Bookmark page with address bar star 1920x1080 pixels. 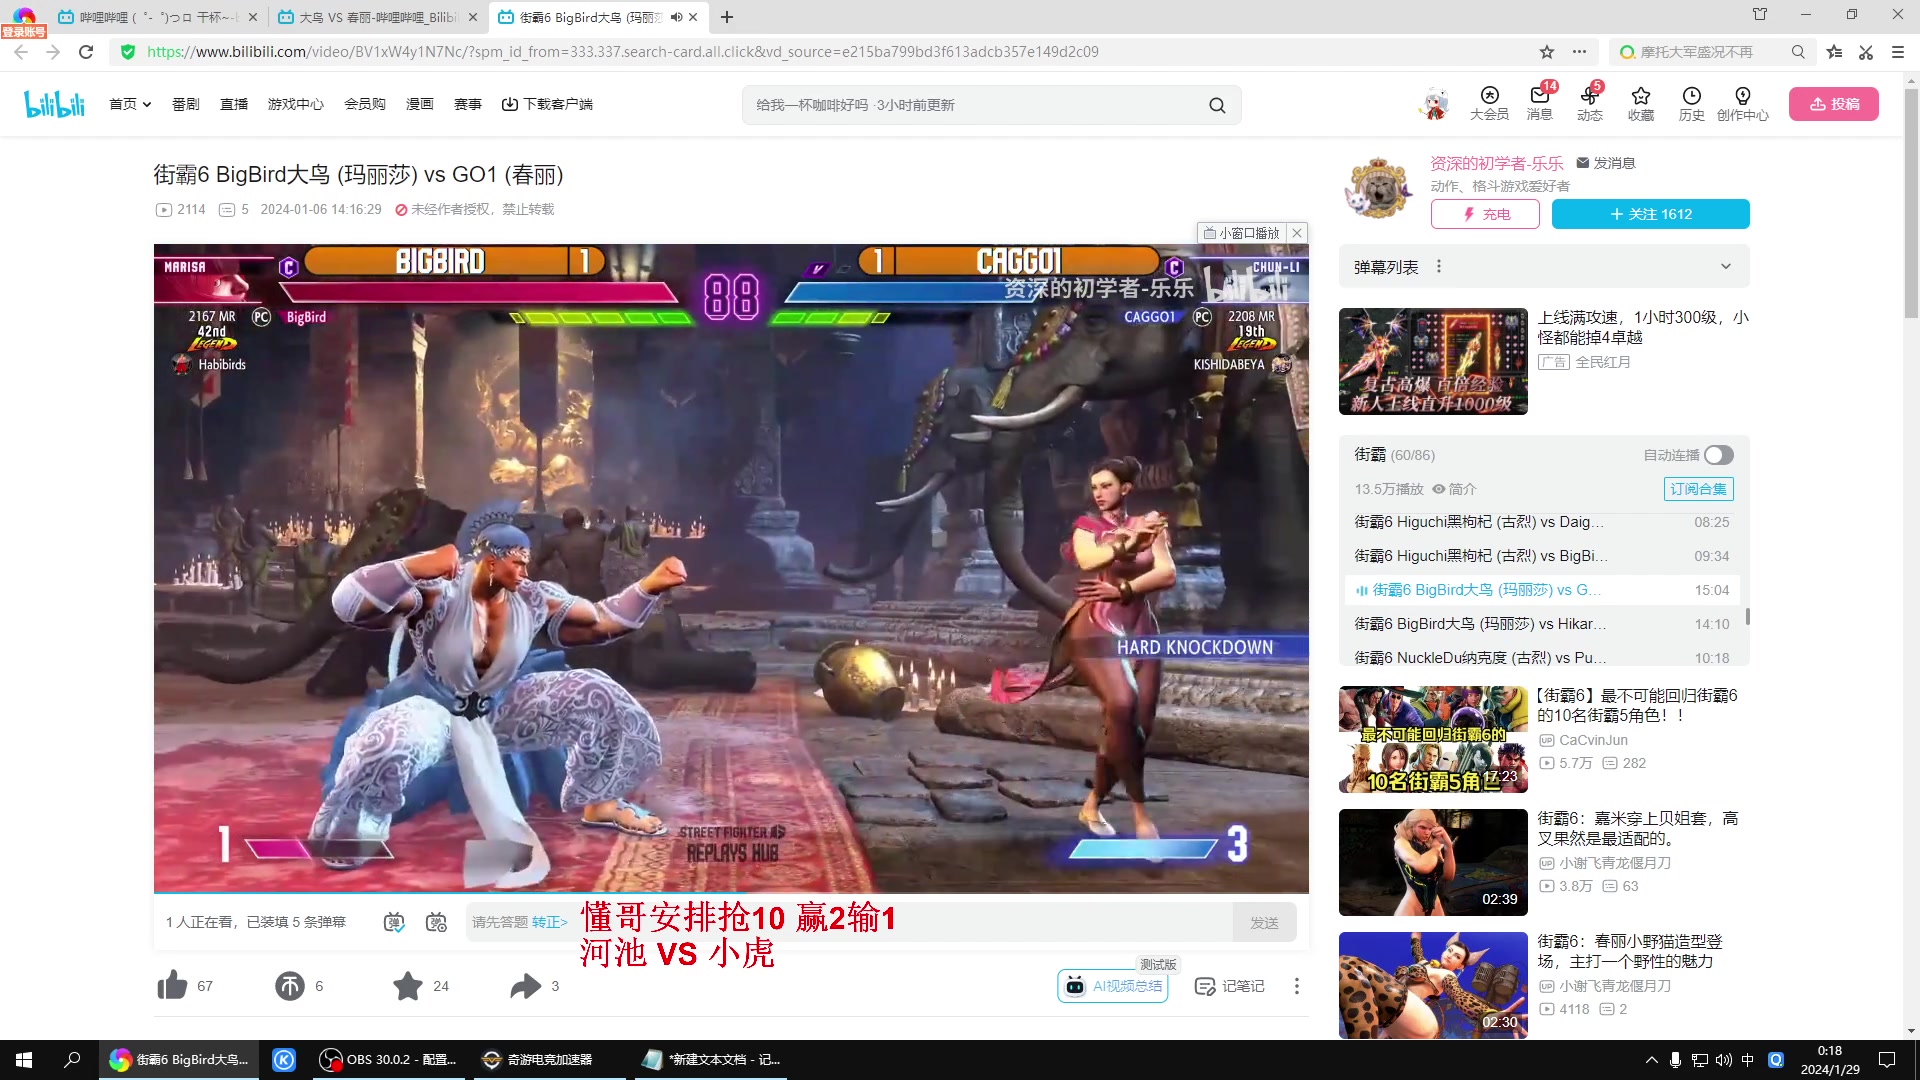click(x=1547, y=52)
